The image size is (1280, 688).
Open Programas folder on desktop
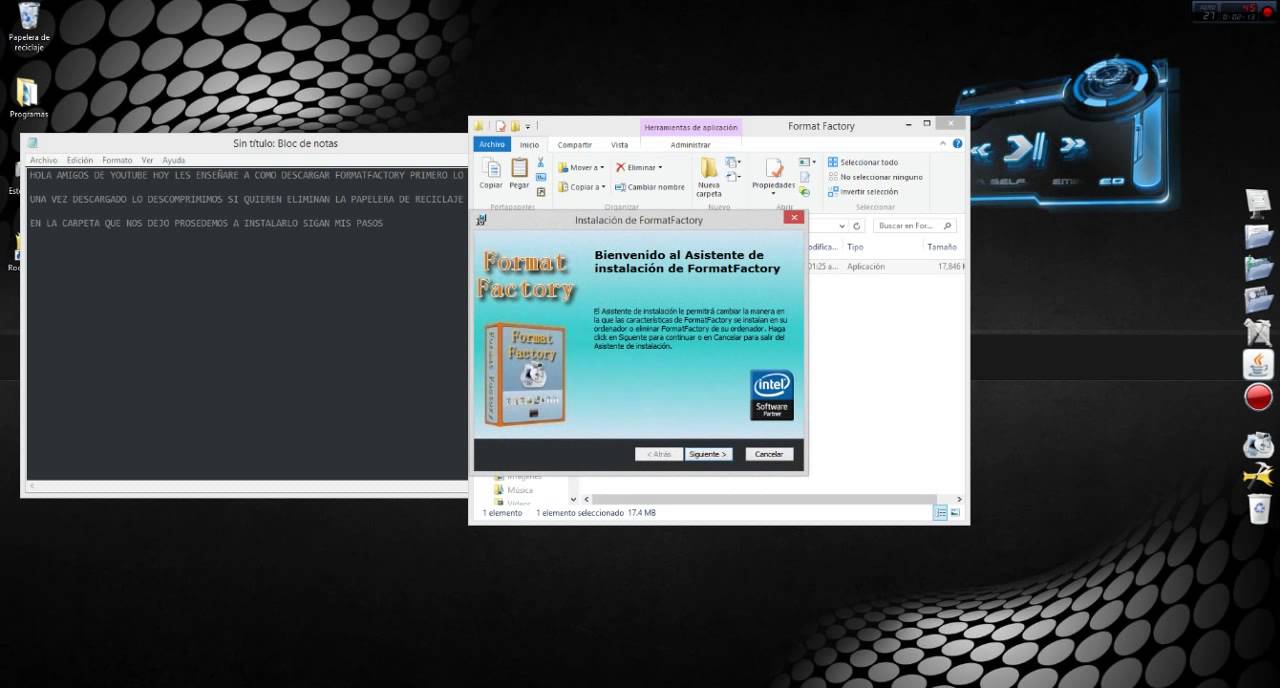coord(28,98)
